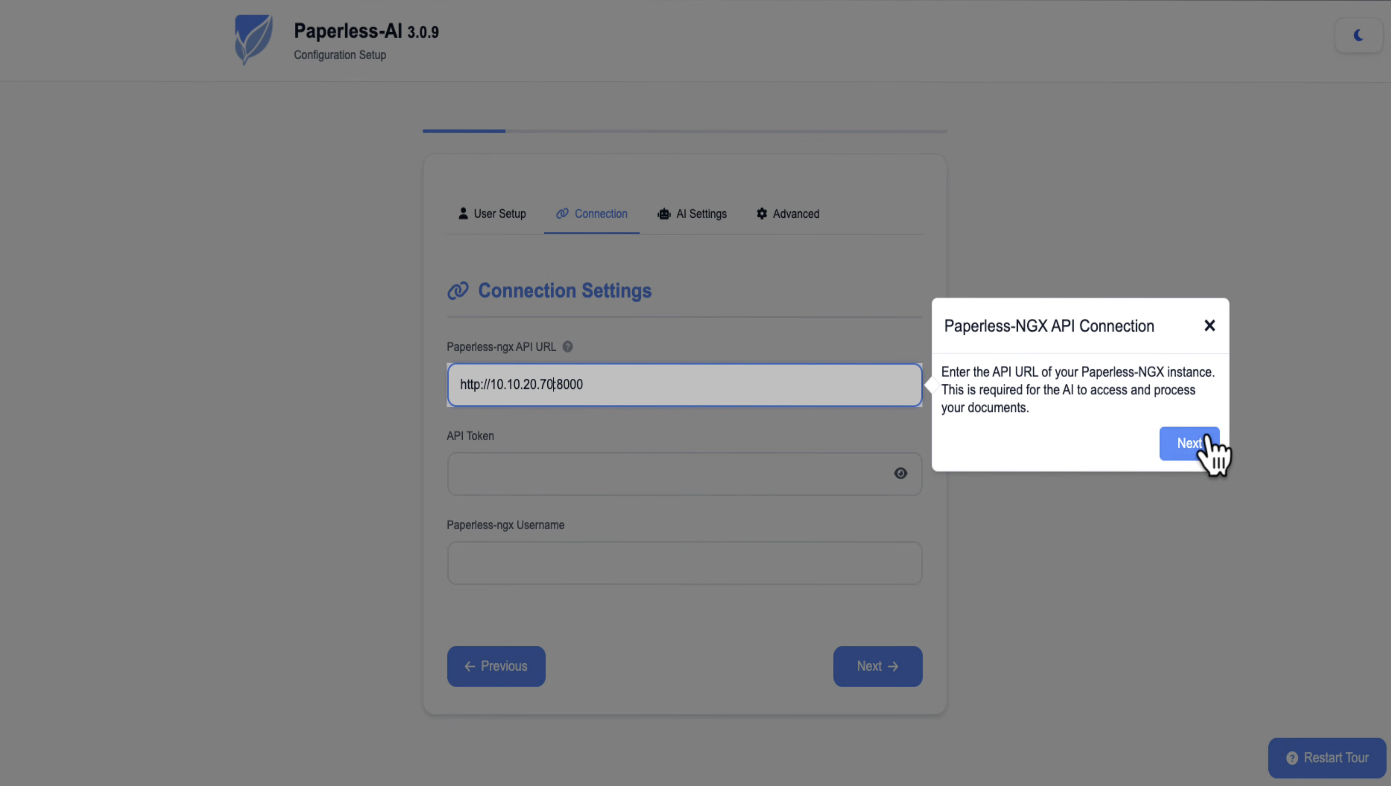The height and width of the screenshot is (786, 1391).
Task: Click the Paperless-ngx Username field
Action: point(684,563)
